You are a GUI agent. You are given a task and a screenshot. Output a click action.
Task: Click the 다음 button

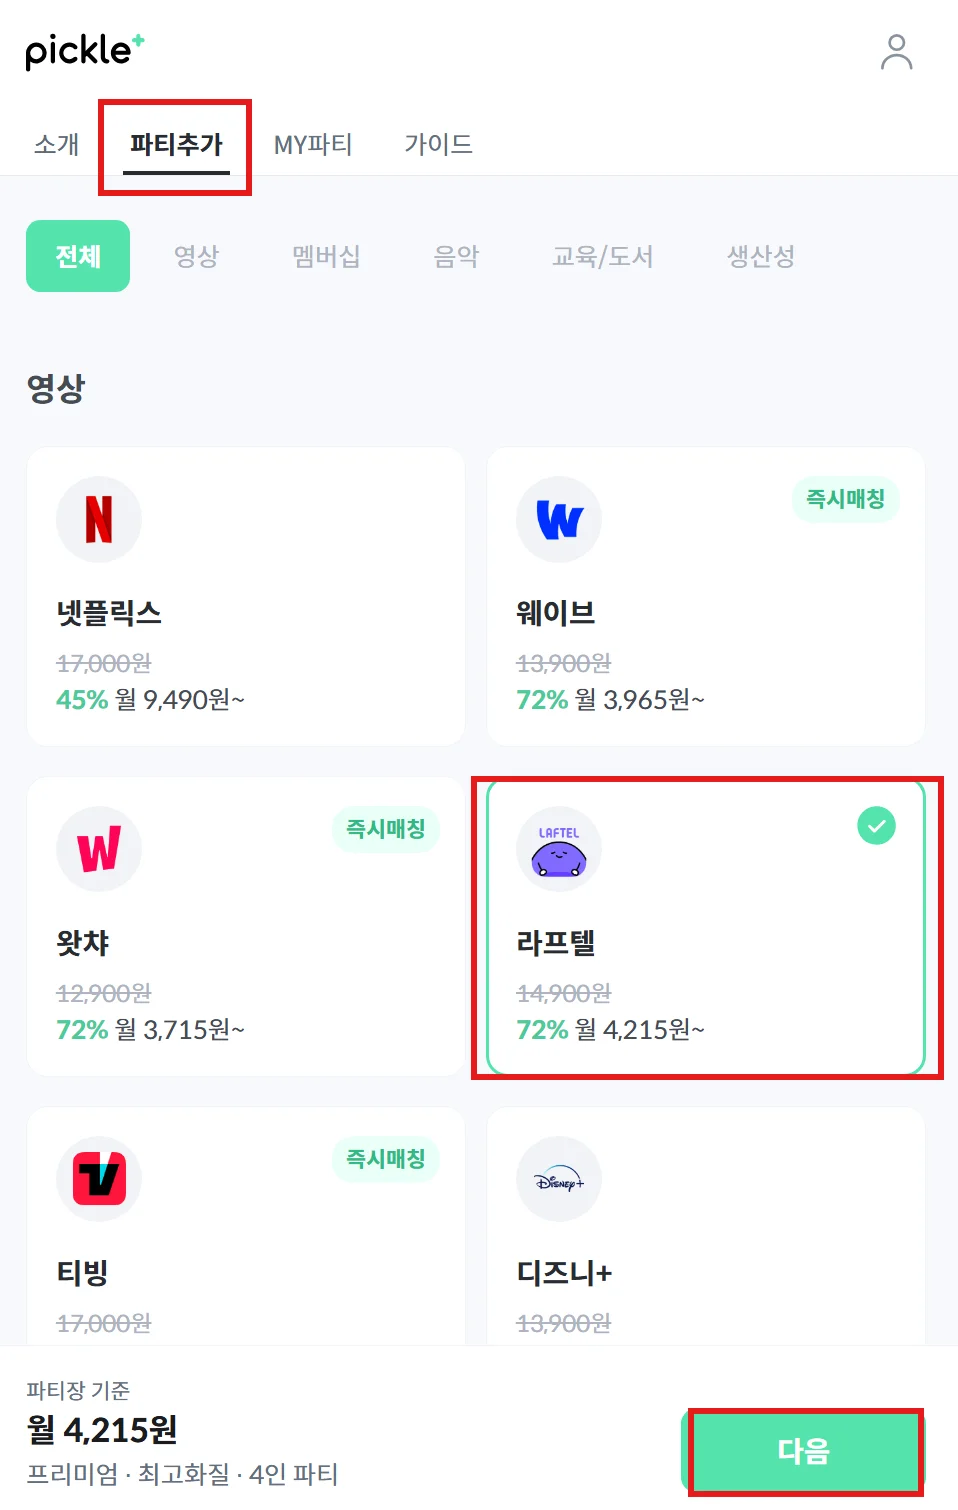(x=804, y=1451)
